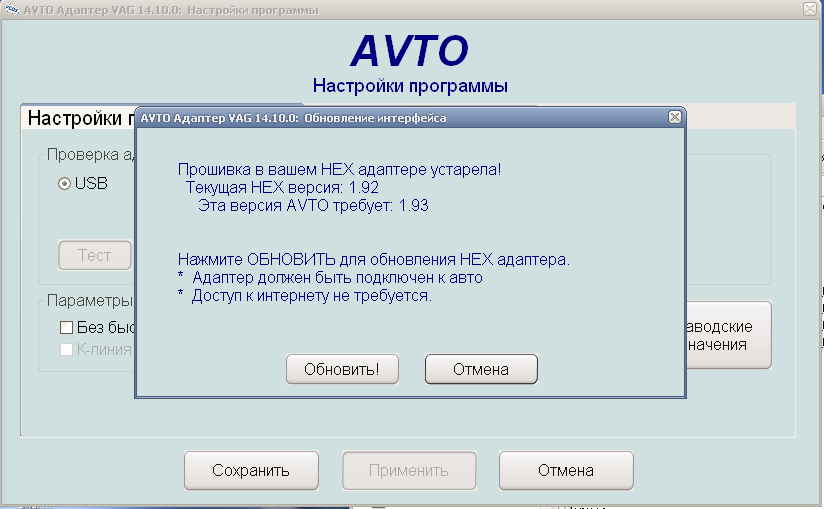Image resolution: width=824 pixels, height=509 pixels.
Task: Click the Применить button
Action: [x=409, y=471]
